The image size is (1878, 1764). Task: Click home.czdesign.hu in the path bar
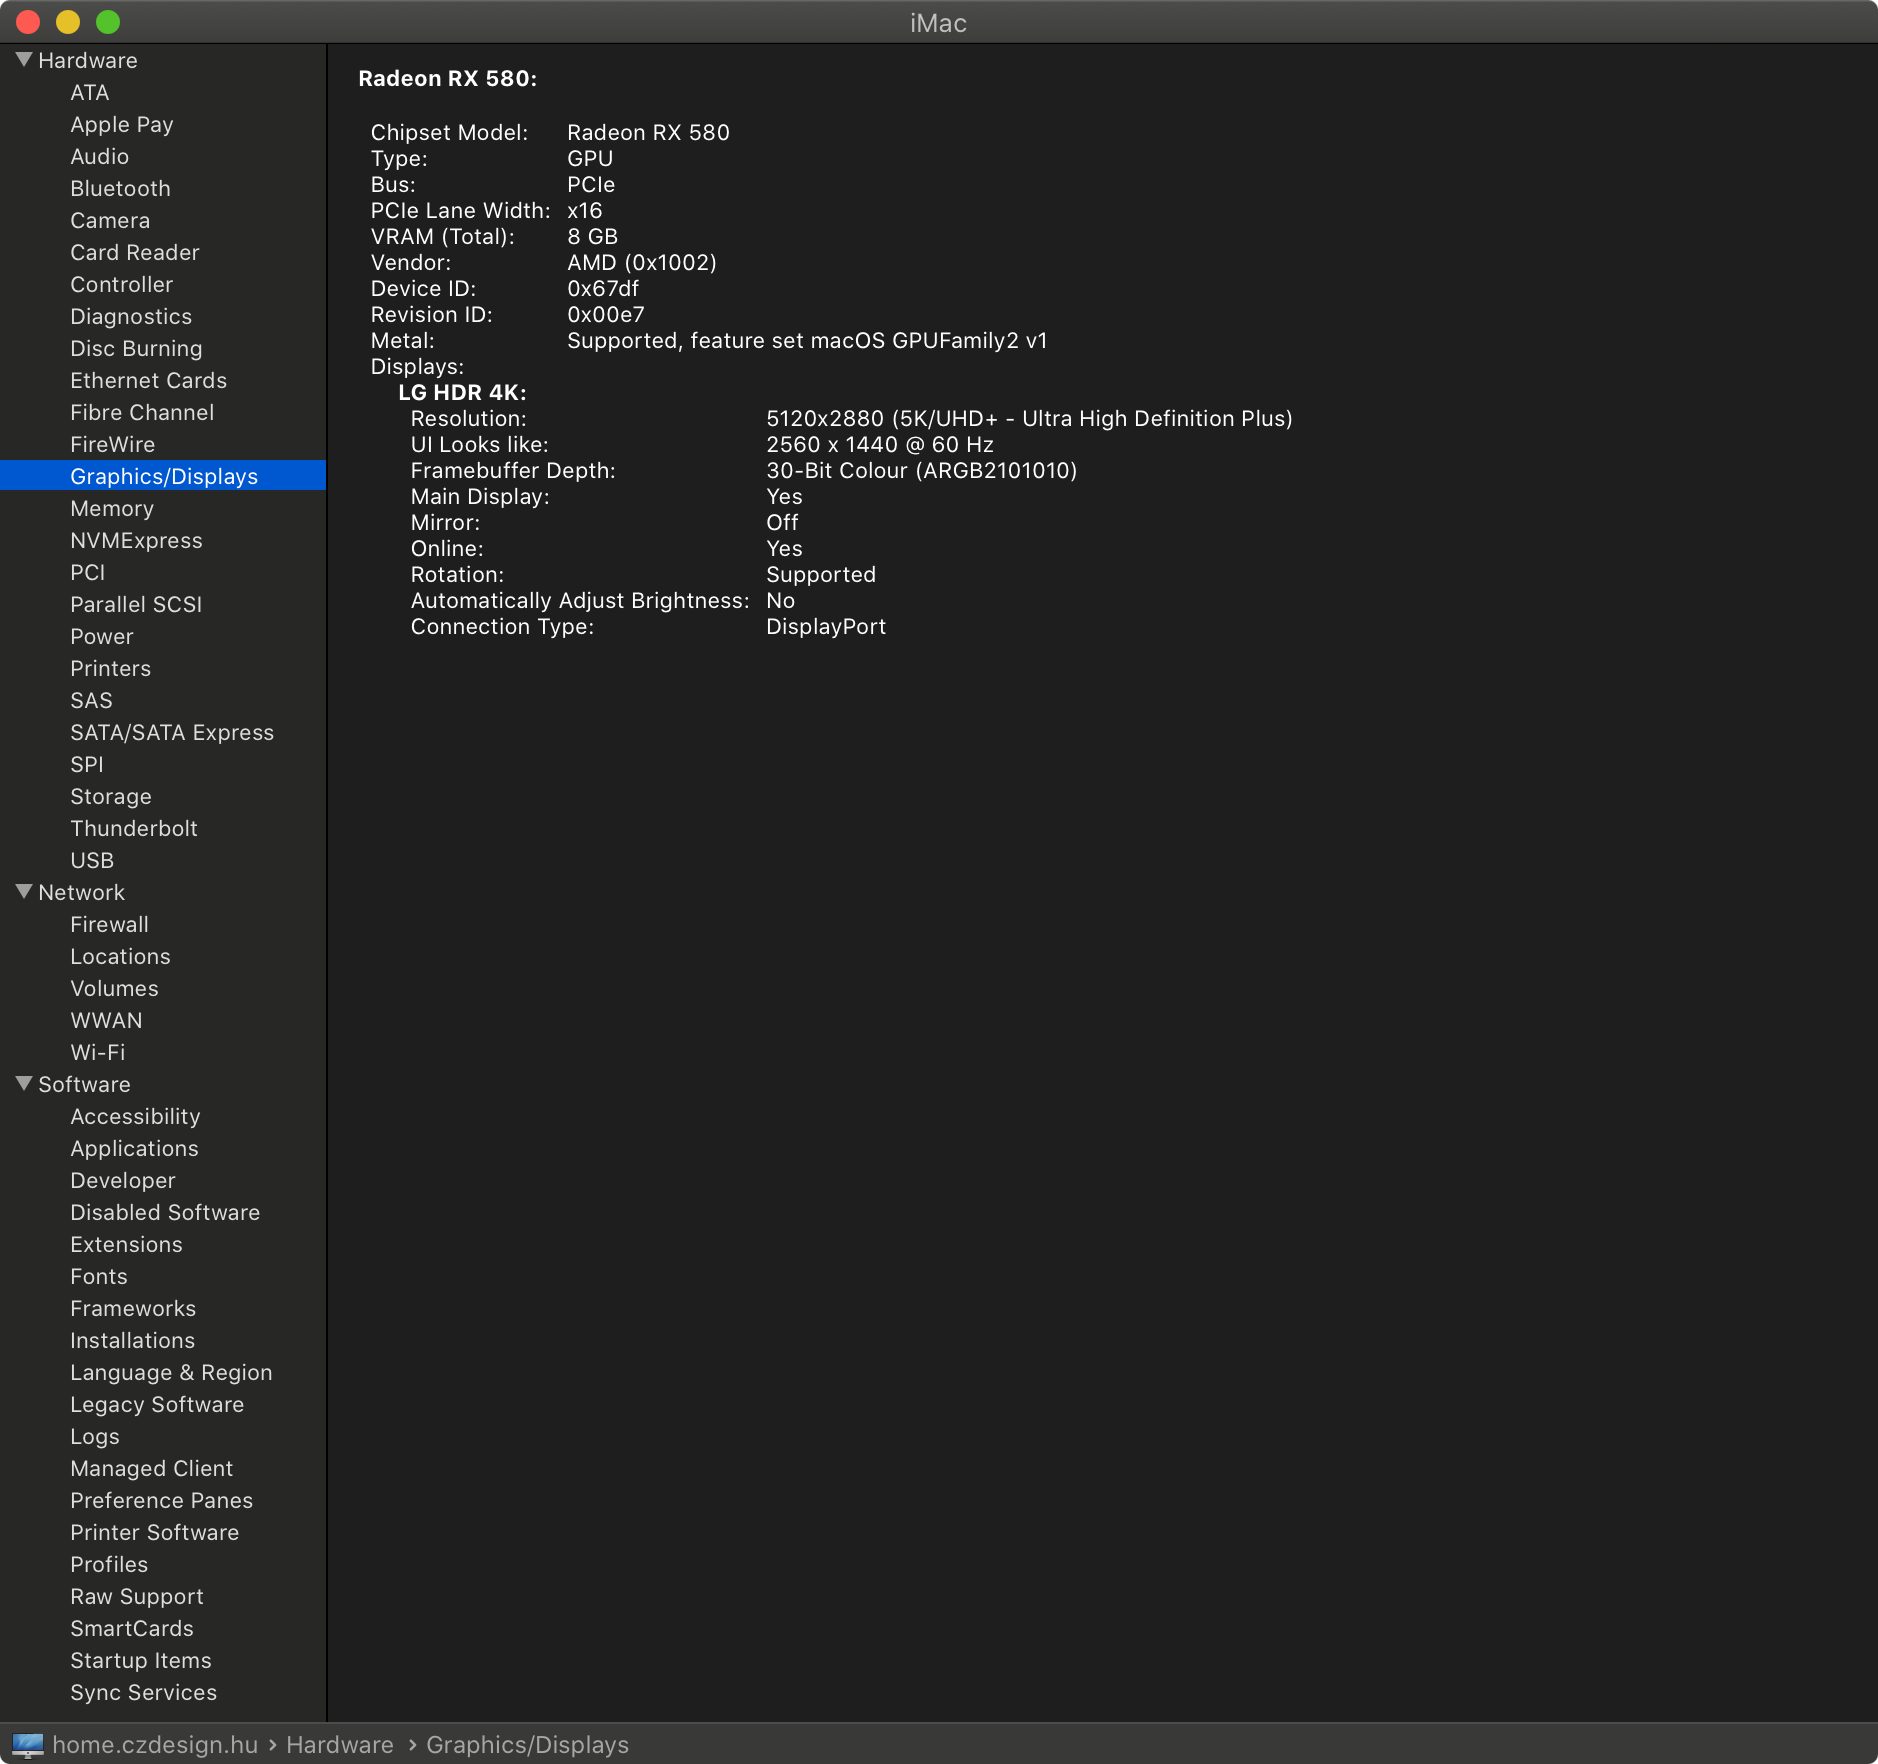(x=155, y=1745)
